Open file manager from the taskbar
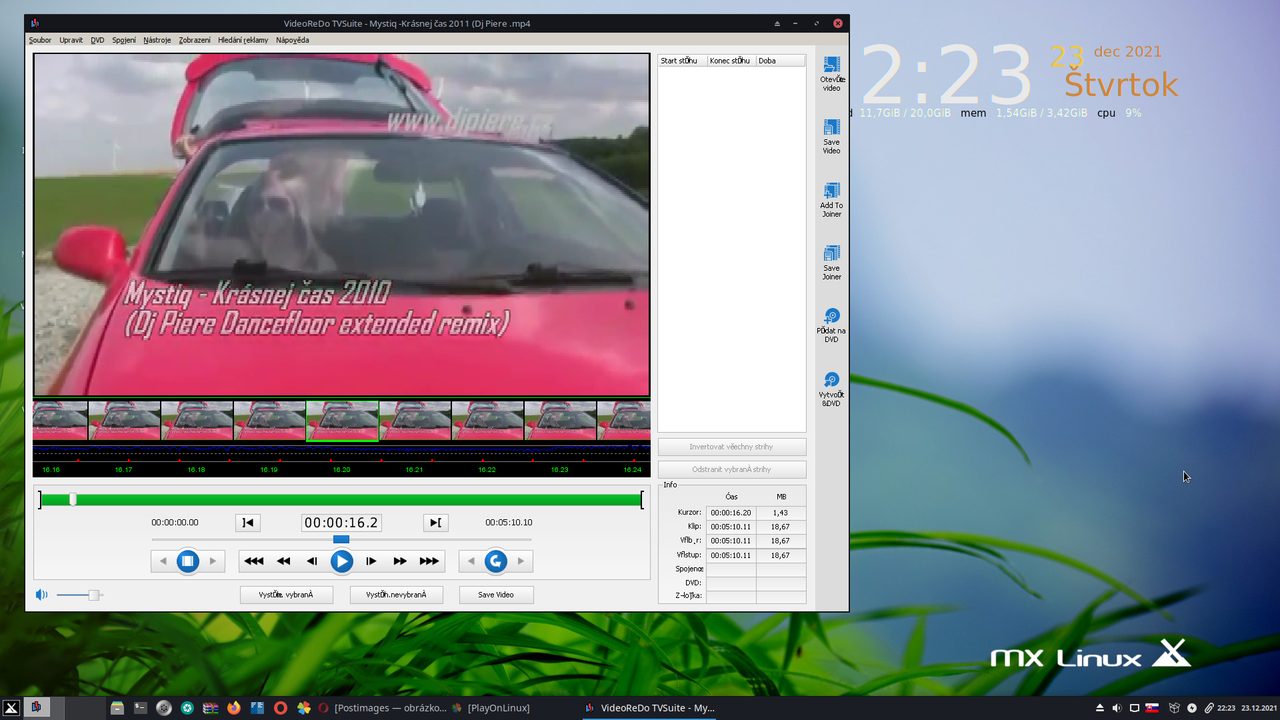 point(117,708)
